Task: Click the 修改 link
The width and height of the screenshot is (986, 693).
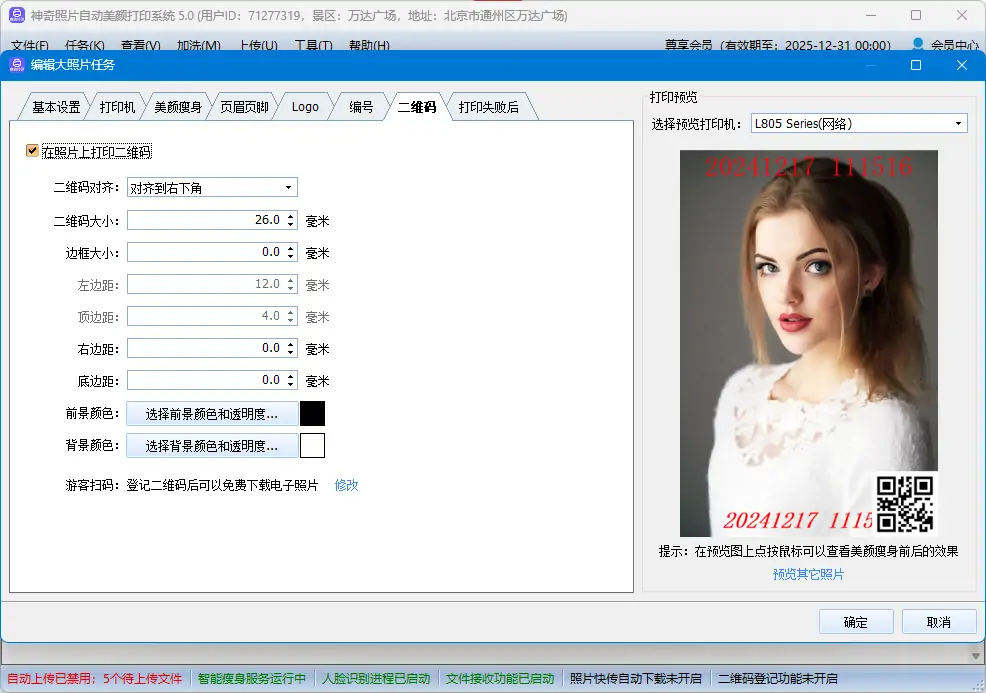Action: pyautogui.click(x=346, y=485)
